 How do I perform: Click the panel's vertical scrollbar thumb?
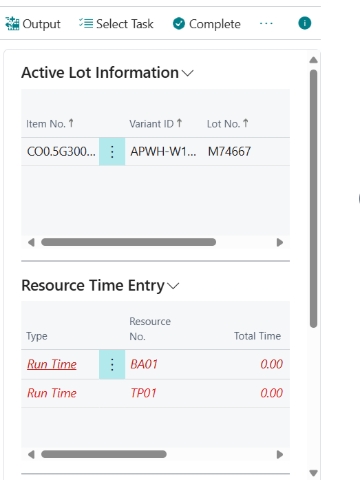click(313, 199)
